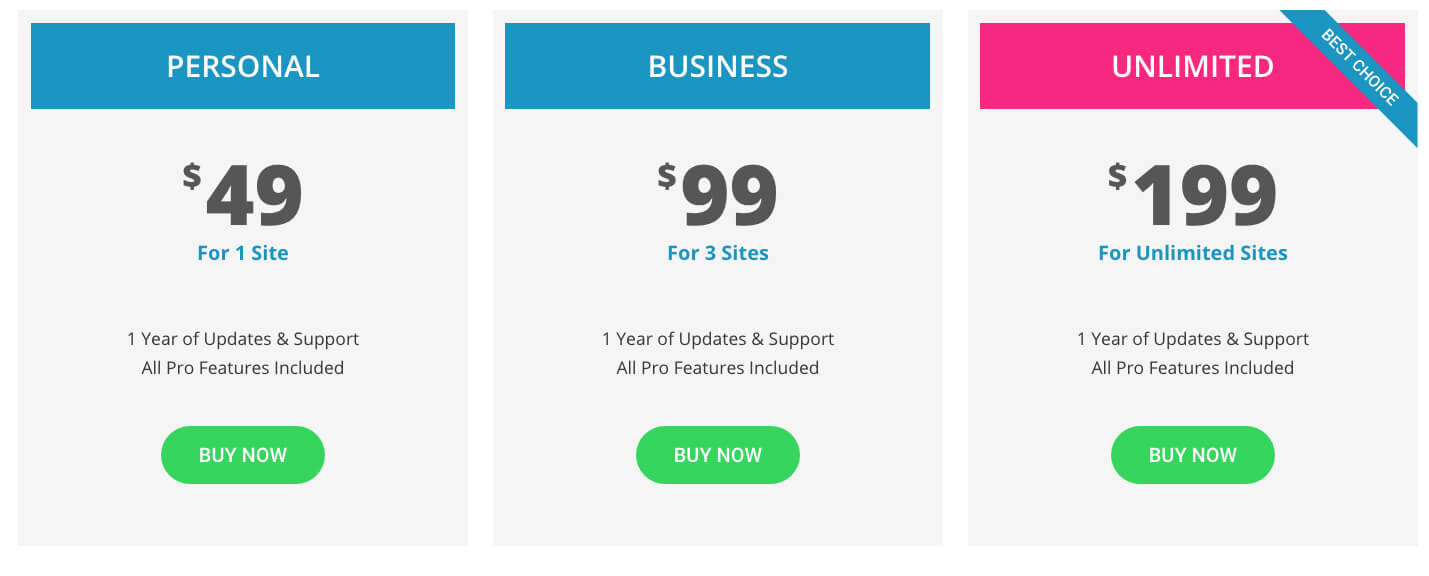Click the 'For 3 Sites' text

pyautogui.click(x=717, y=253)
